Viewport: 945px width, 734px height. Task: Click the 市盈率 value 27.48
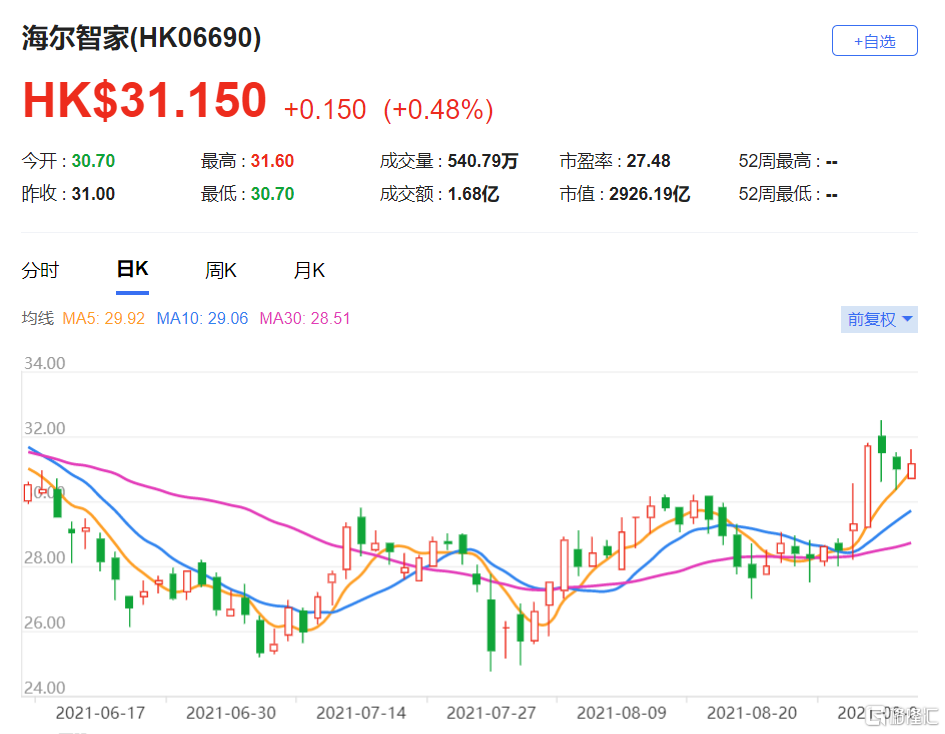tap(648, 161)
